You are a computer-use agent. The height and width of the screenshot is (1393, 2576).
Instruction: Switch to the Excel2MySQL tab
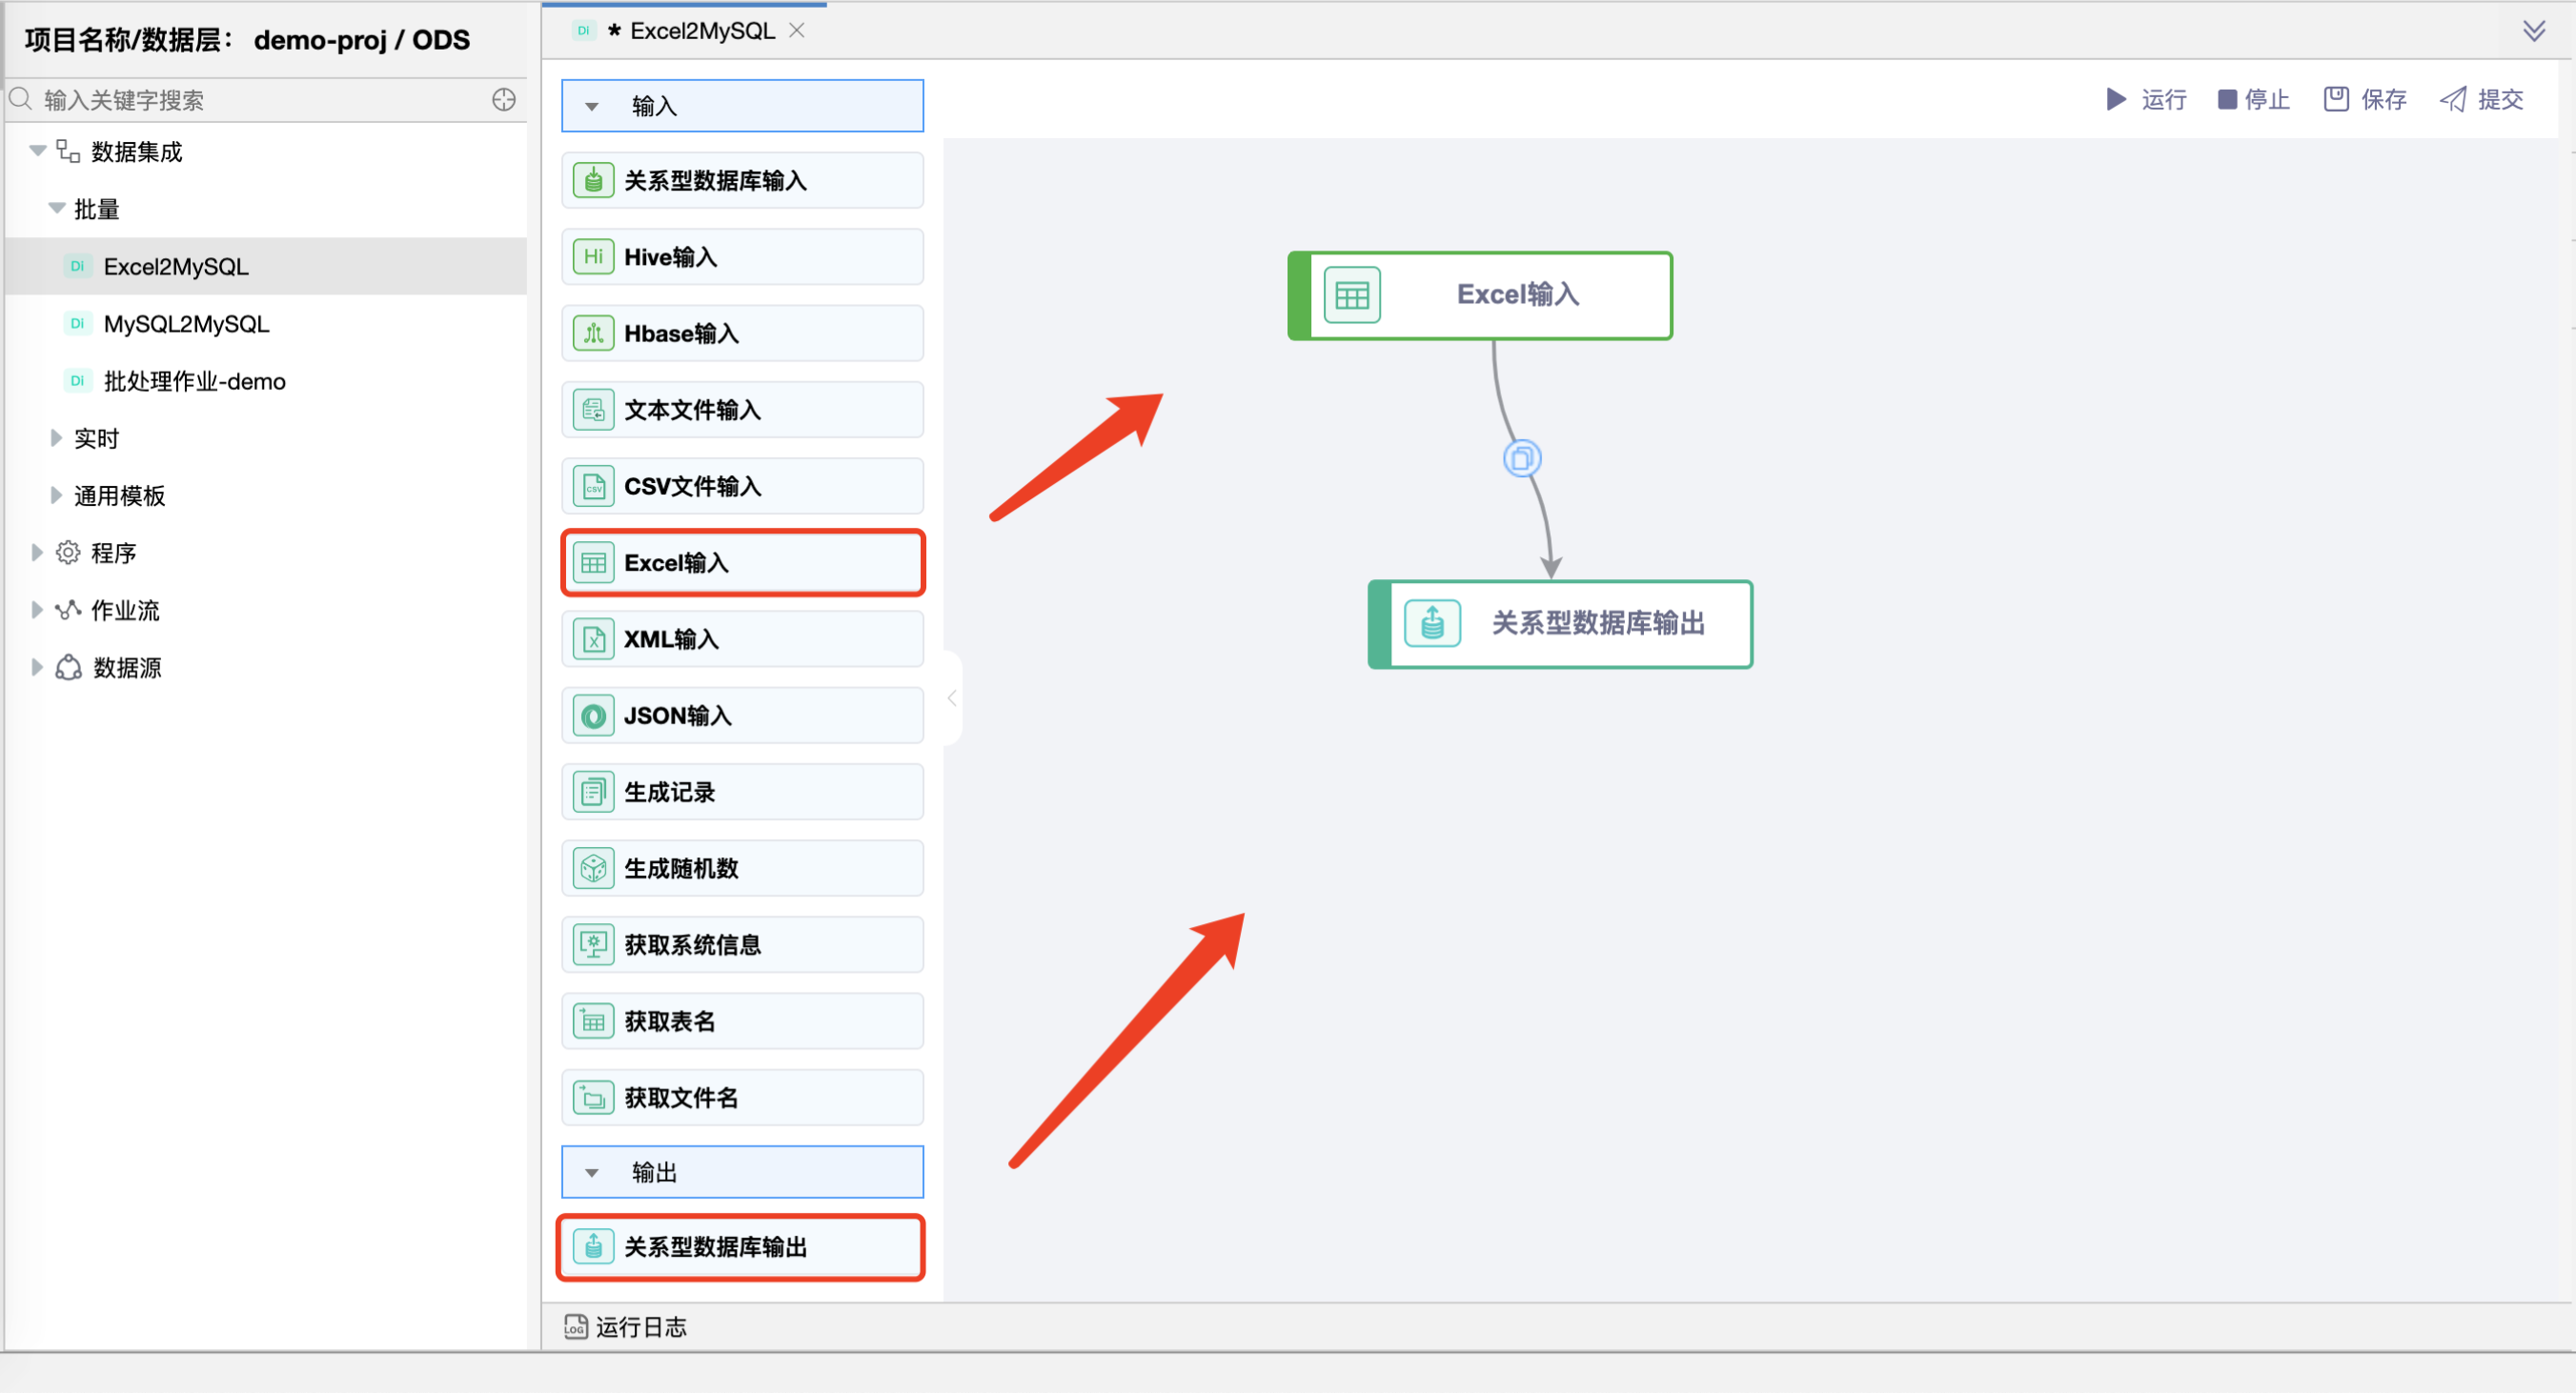pyautogui.click(x=700, y=30)
